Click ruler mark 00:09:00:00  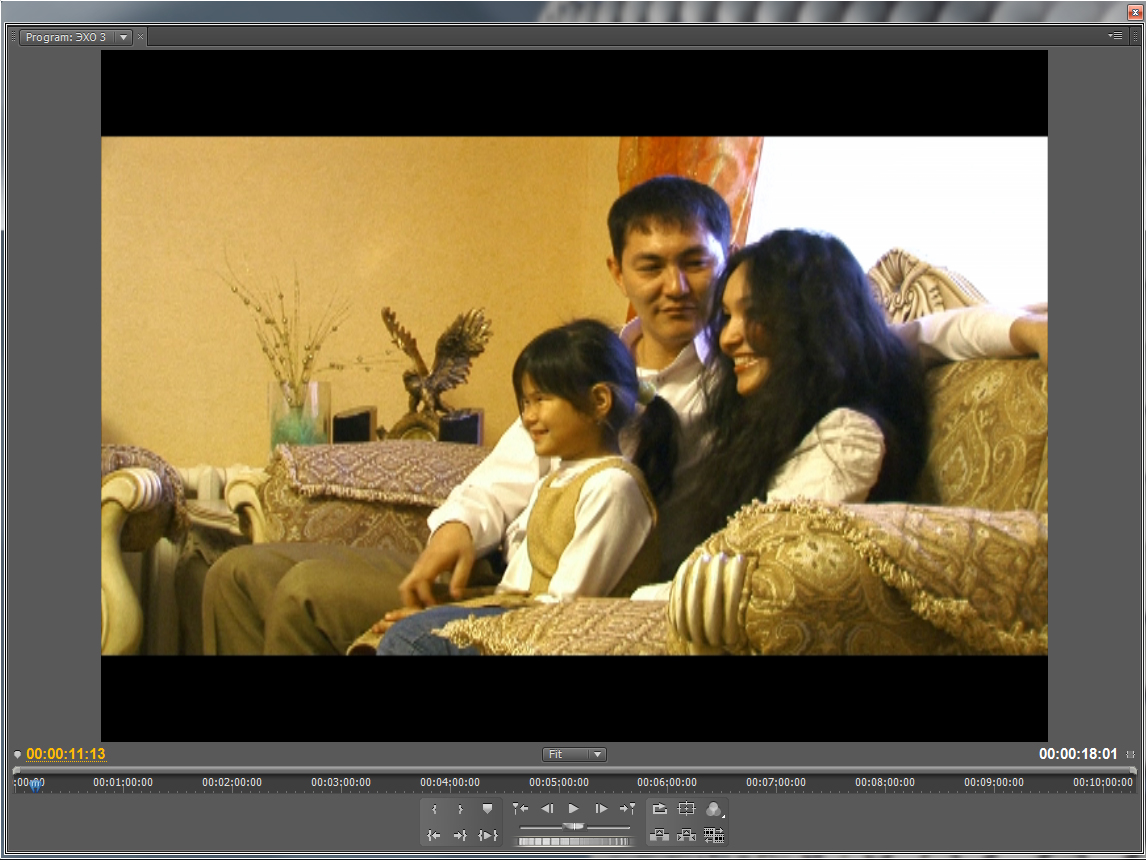993,782
